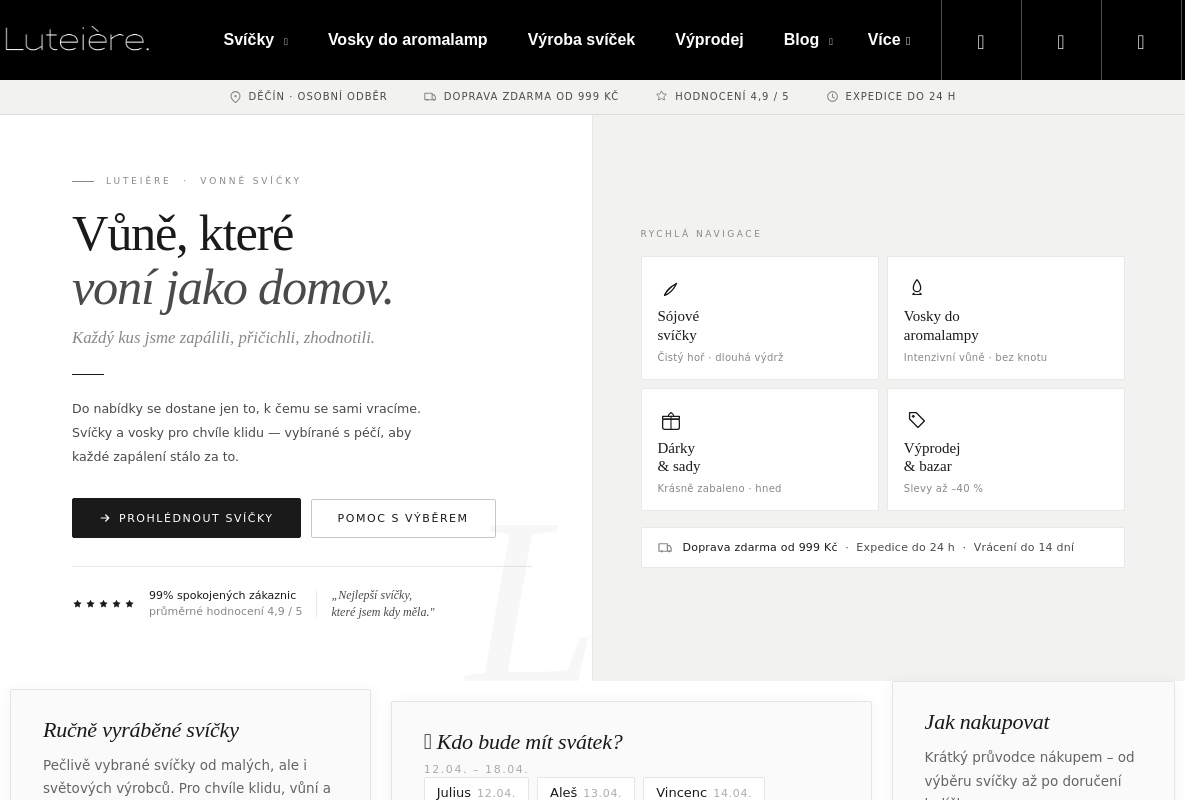Select Výprodej in the top navigation
Image resolution: width=1200 pixels, height=800 pixels.
coord(709,40)
